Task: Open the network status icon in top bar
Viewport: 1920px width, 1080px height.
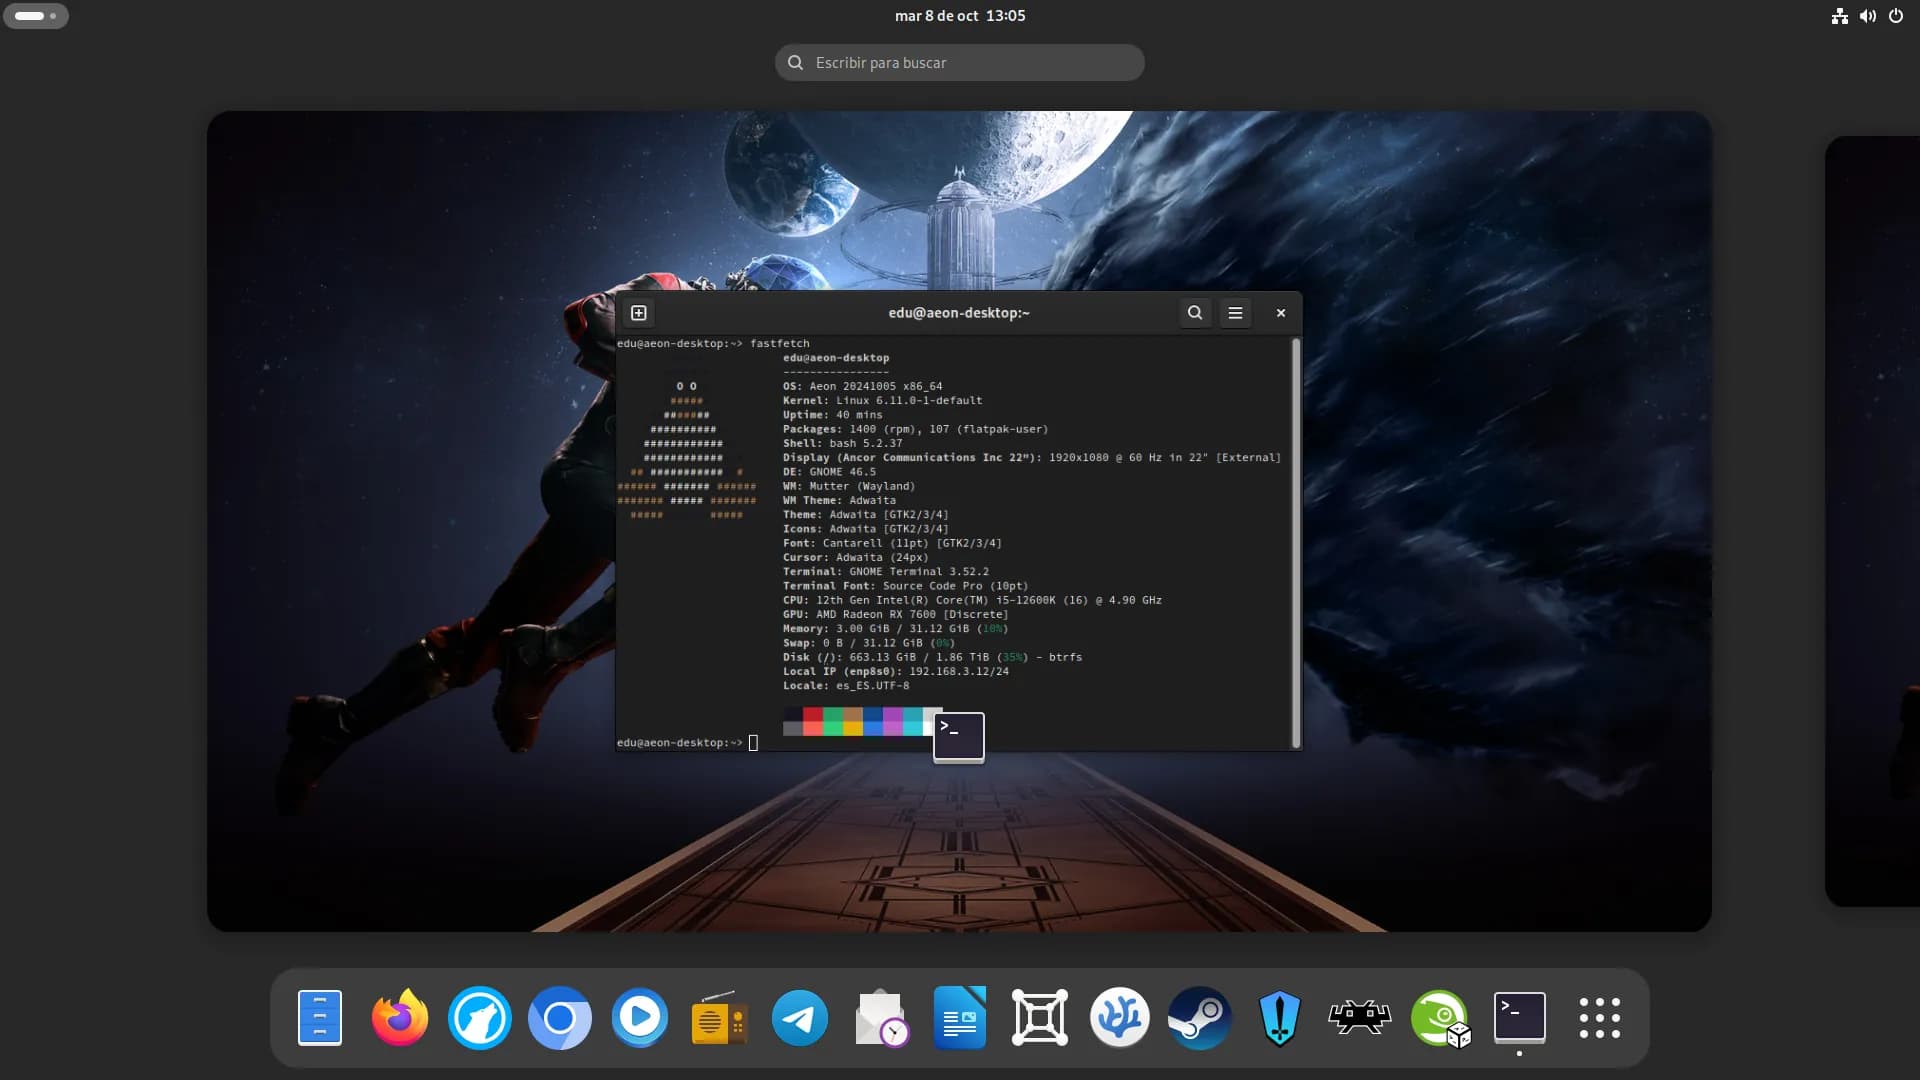Action: coord(1840,16)
